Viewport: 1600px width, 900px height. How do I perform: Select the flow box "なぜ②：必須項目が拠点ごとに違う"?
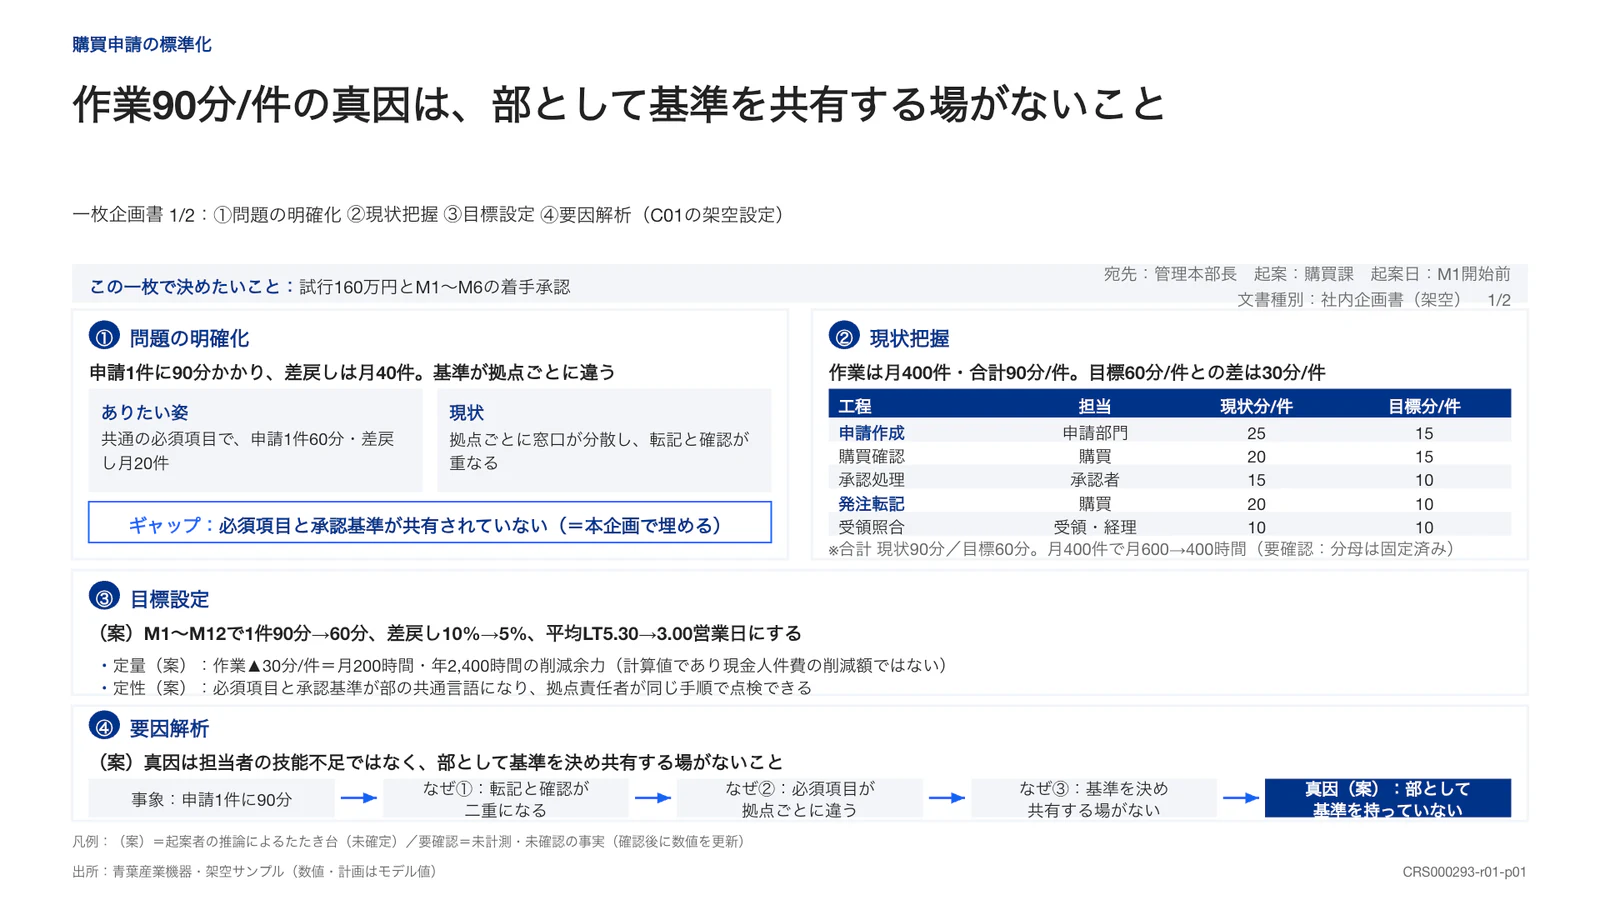799,799
